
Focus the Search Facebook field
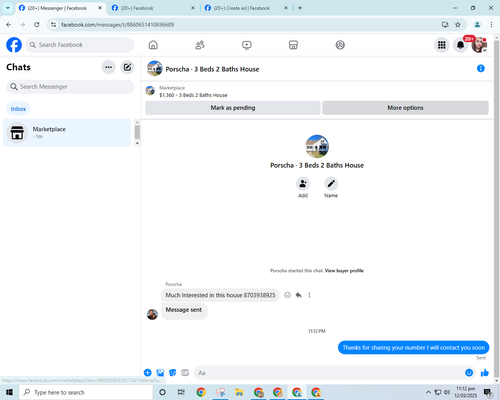pos(80,45)
